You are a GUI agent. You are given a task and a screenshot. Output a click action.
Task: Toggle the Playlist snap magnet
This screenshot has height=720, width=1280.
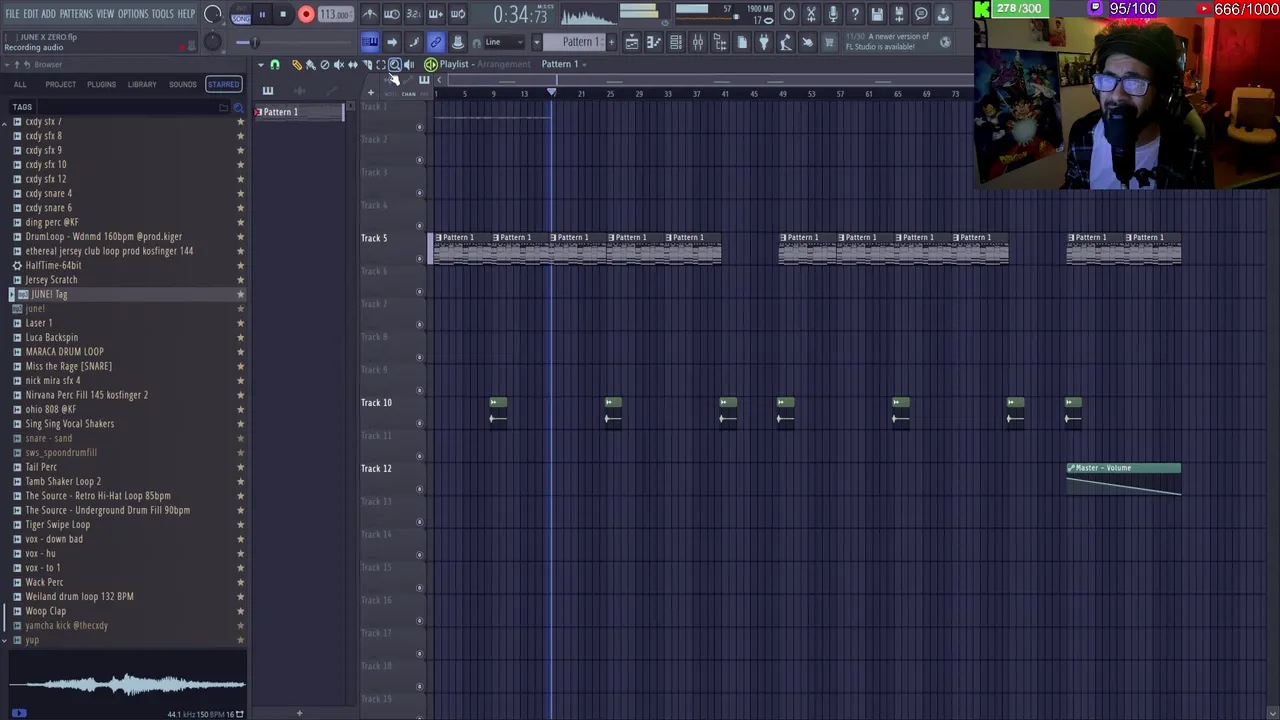tap(275, 64)
